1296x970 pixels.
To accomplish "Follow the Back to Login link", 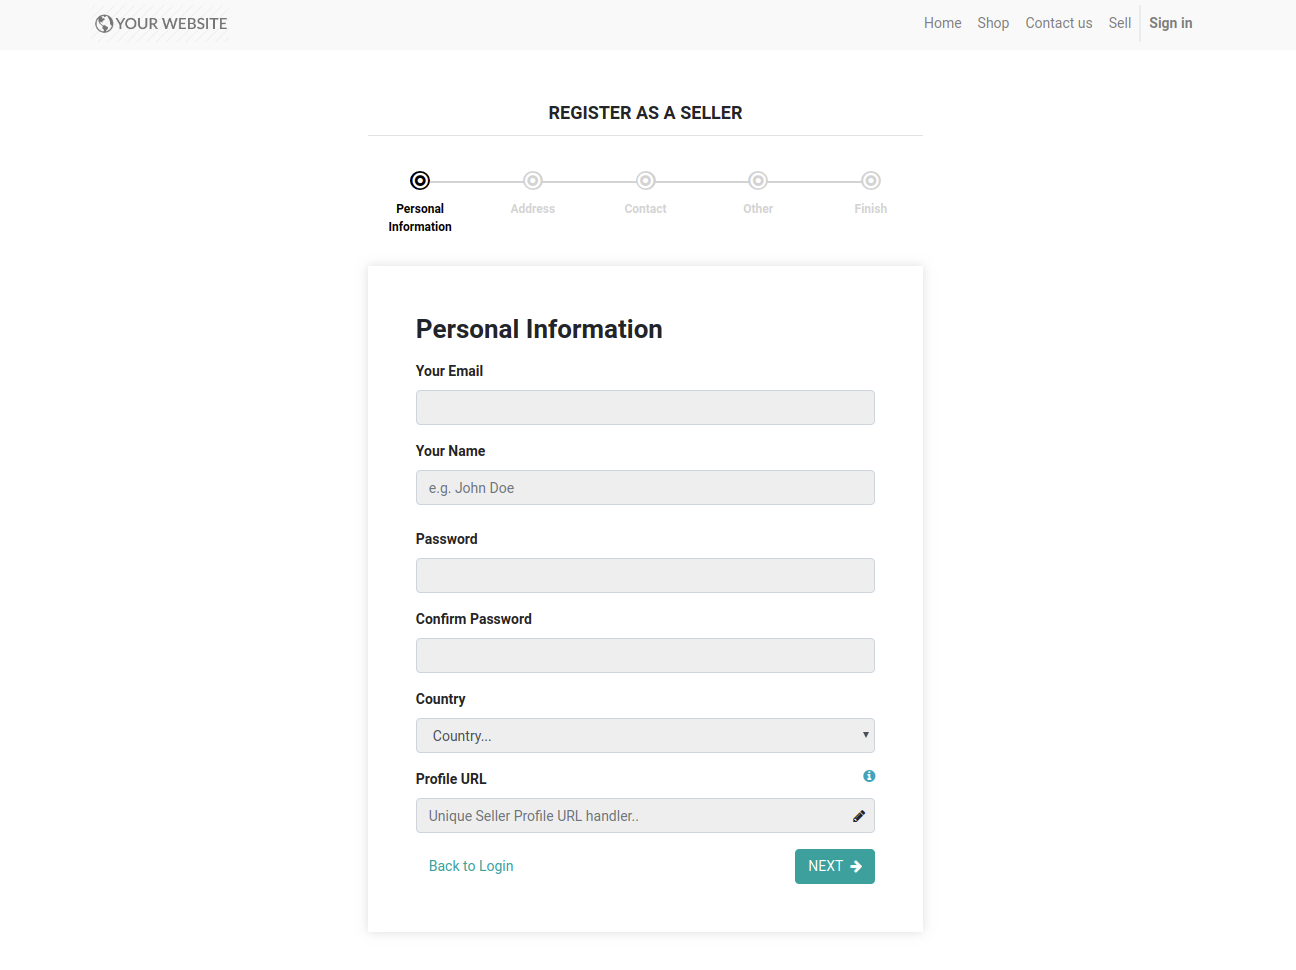I will tap(471, 866).
